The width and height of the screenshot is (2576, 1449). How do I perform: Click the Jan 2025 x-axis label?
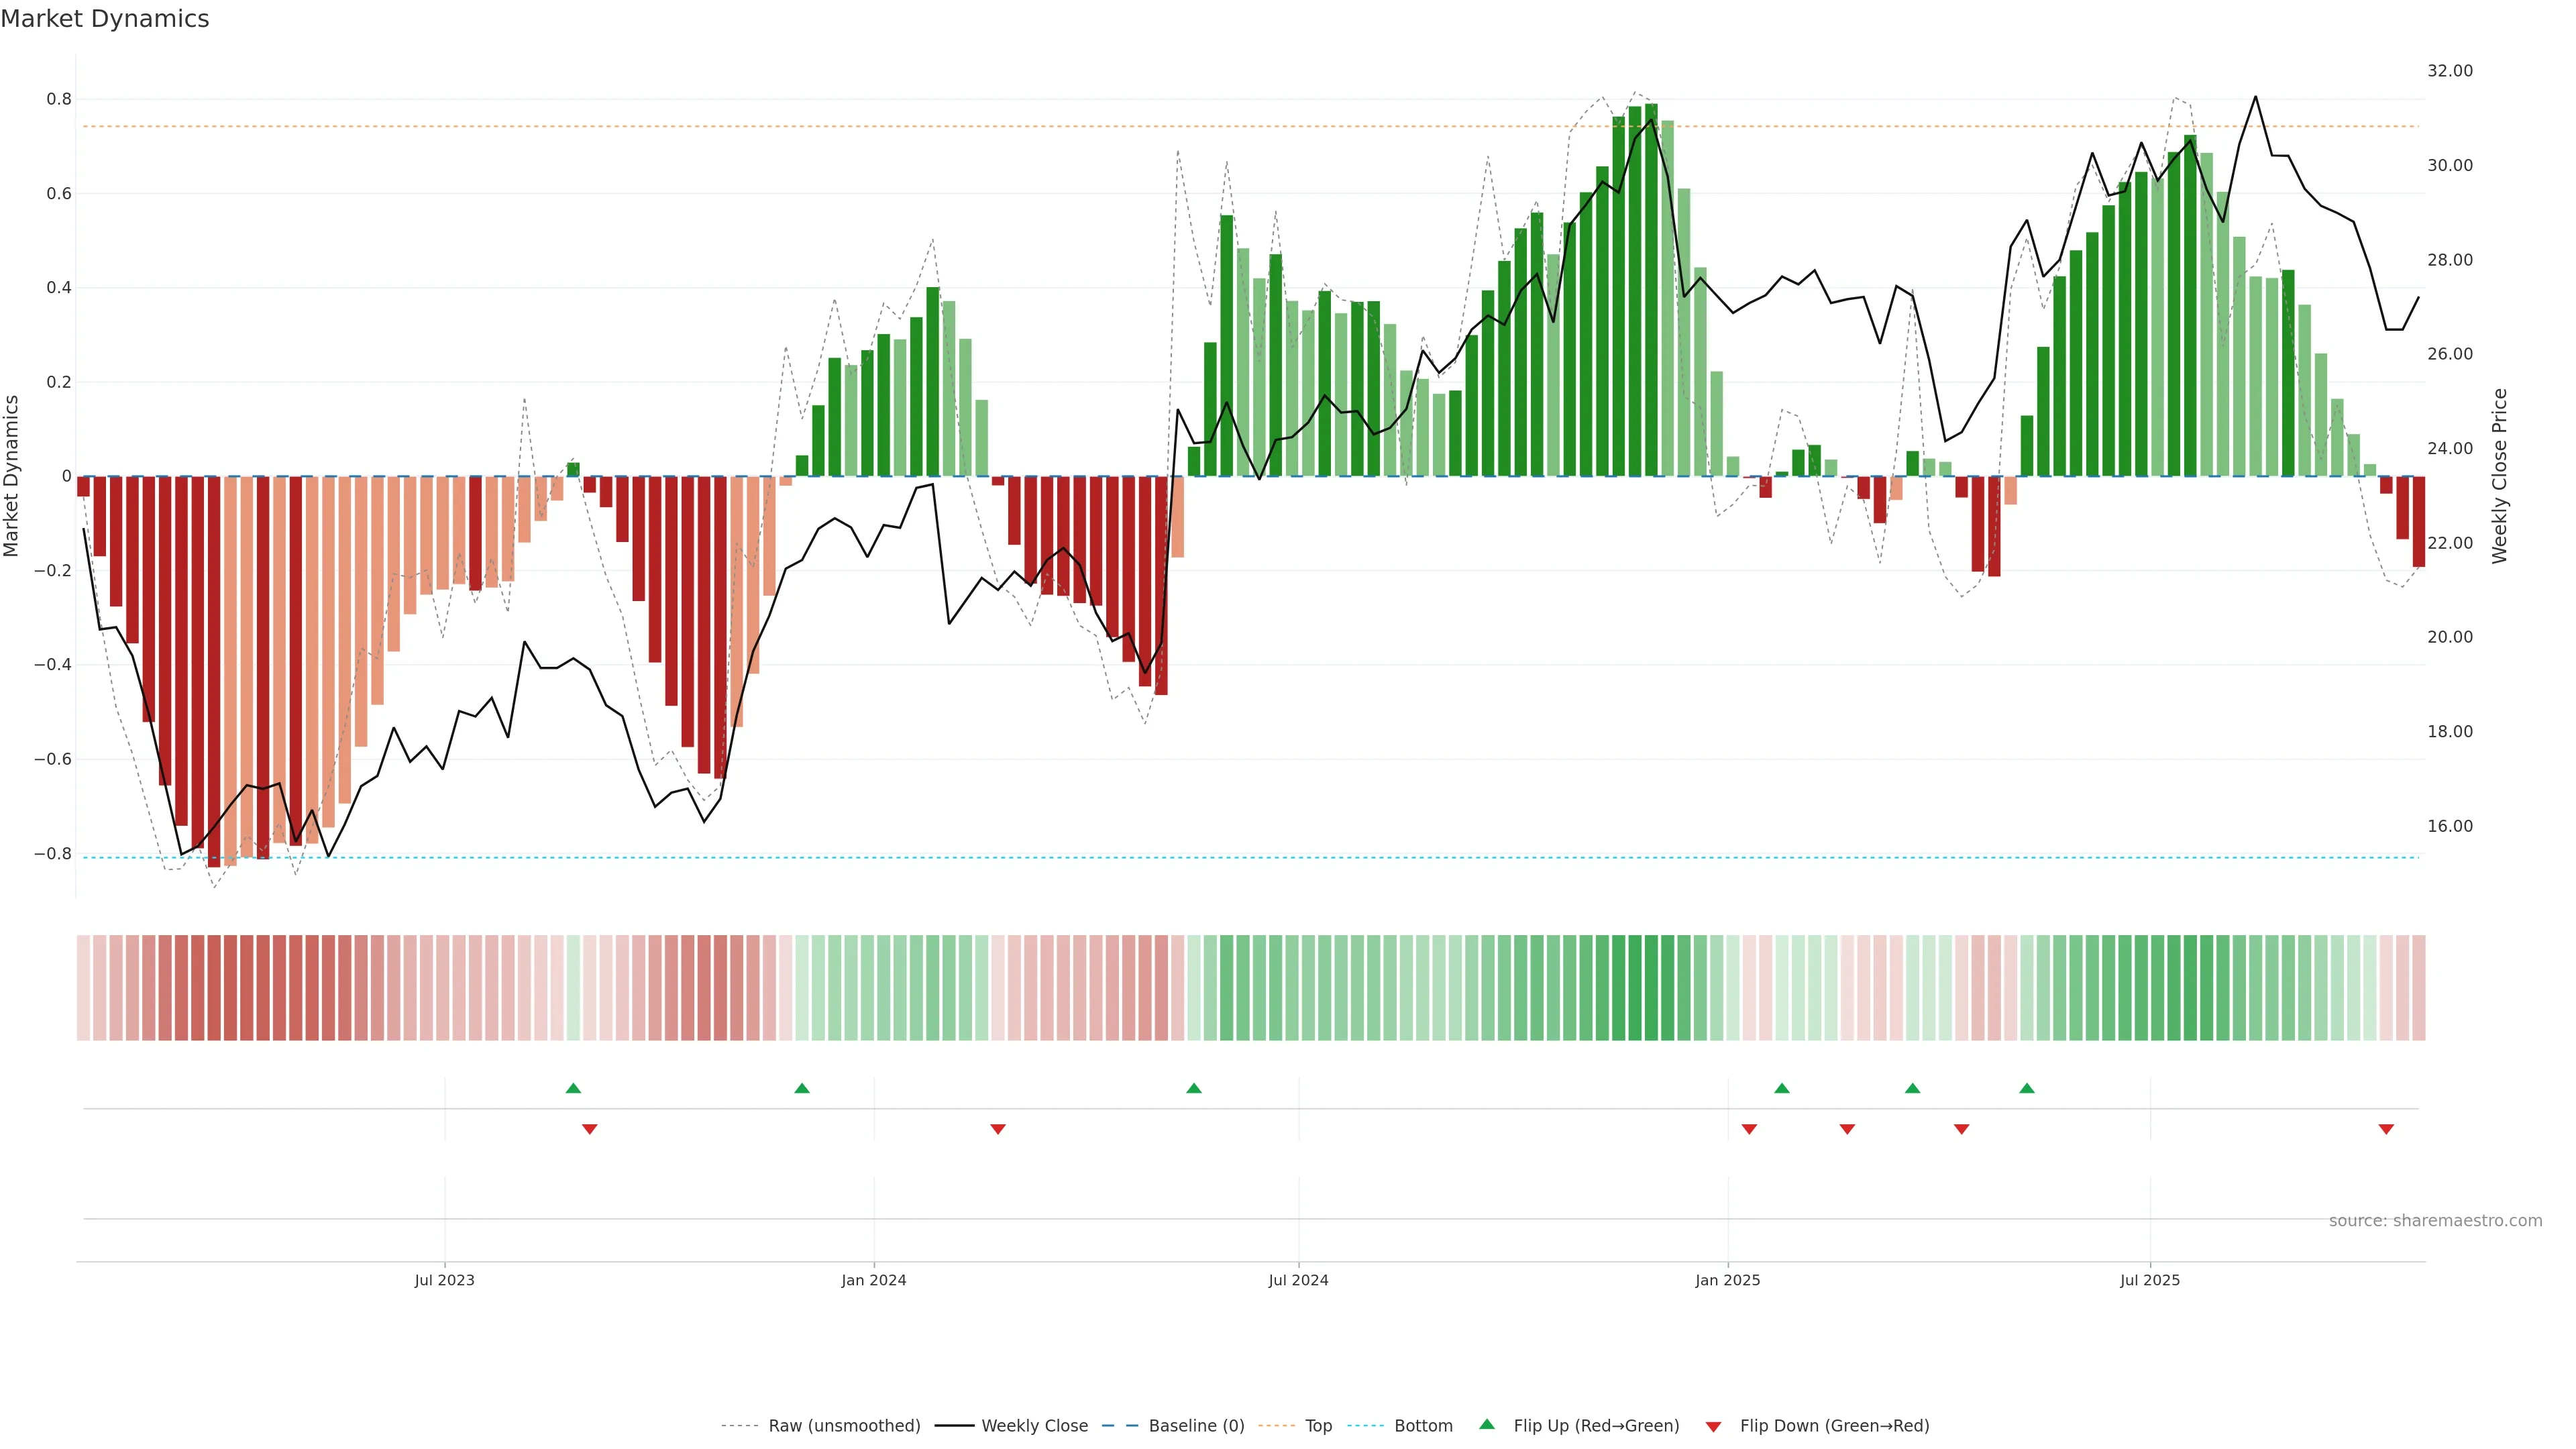(1727, 1280)
